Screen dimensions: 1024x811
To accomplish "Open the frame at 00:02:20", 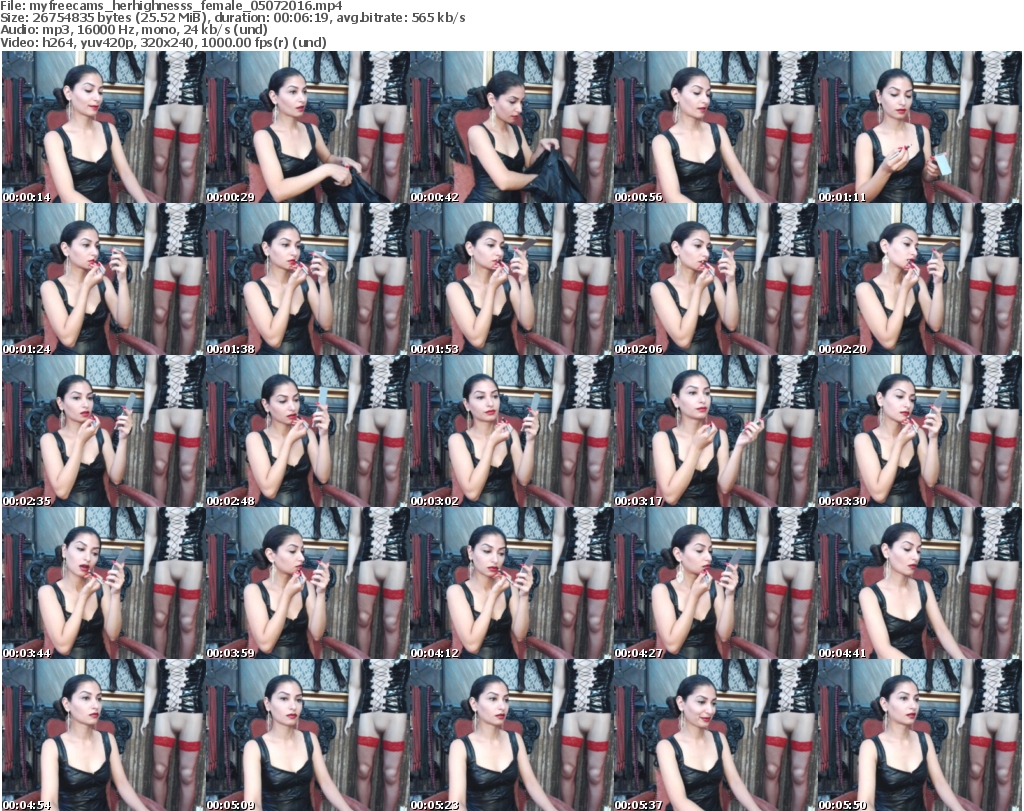I will tap(919, 279).
